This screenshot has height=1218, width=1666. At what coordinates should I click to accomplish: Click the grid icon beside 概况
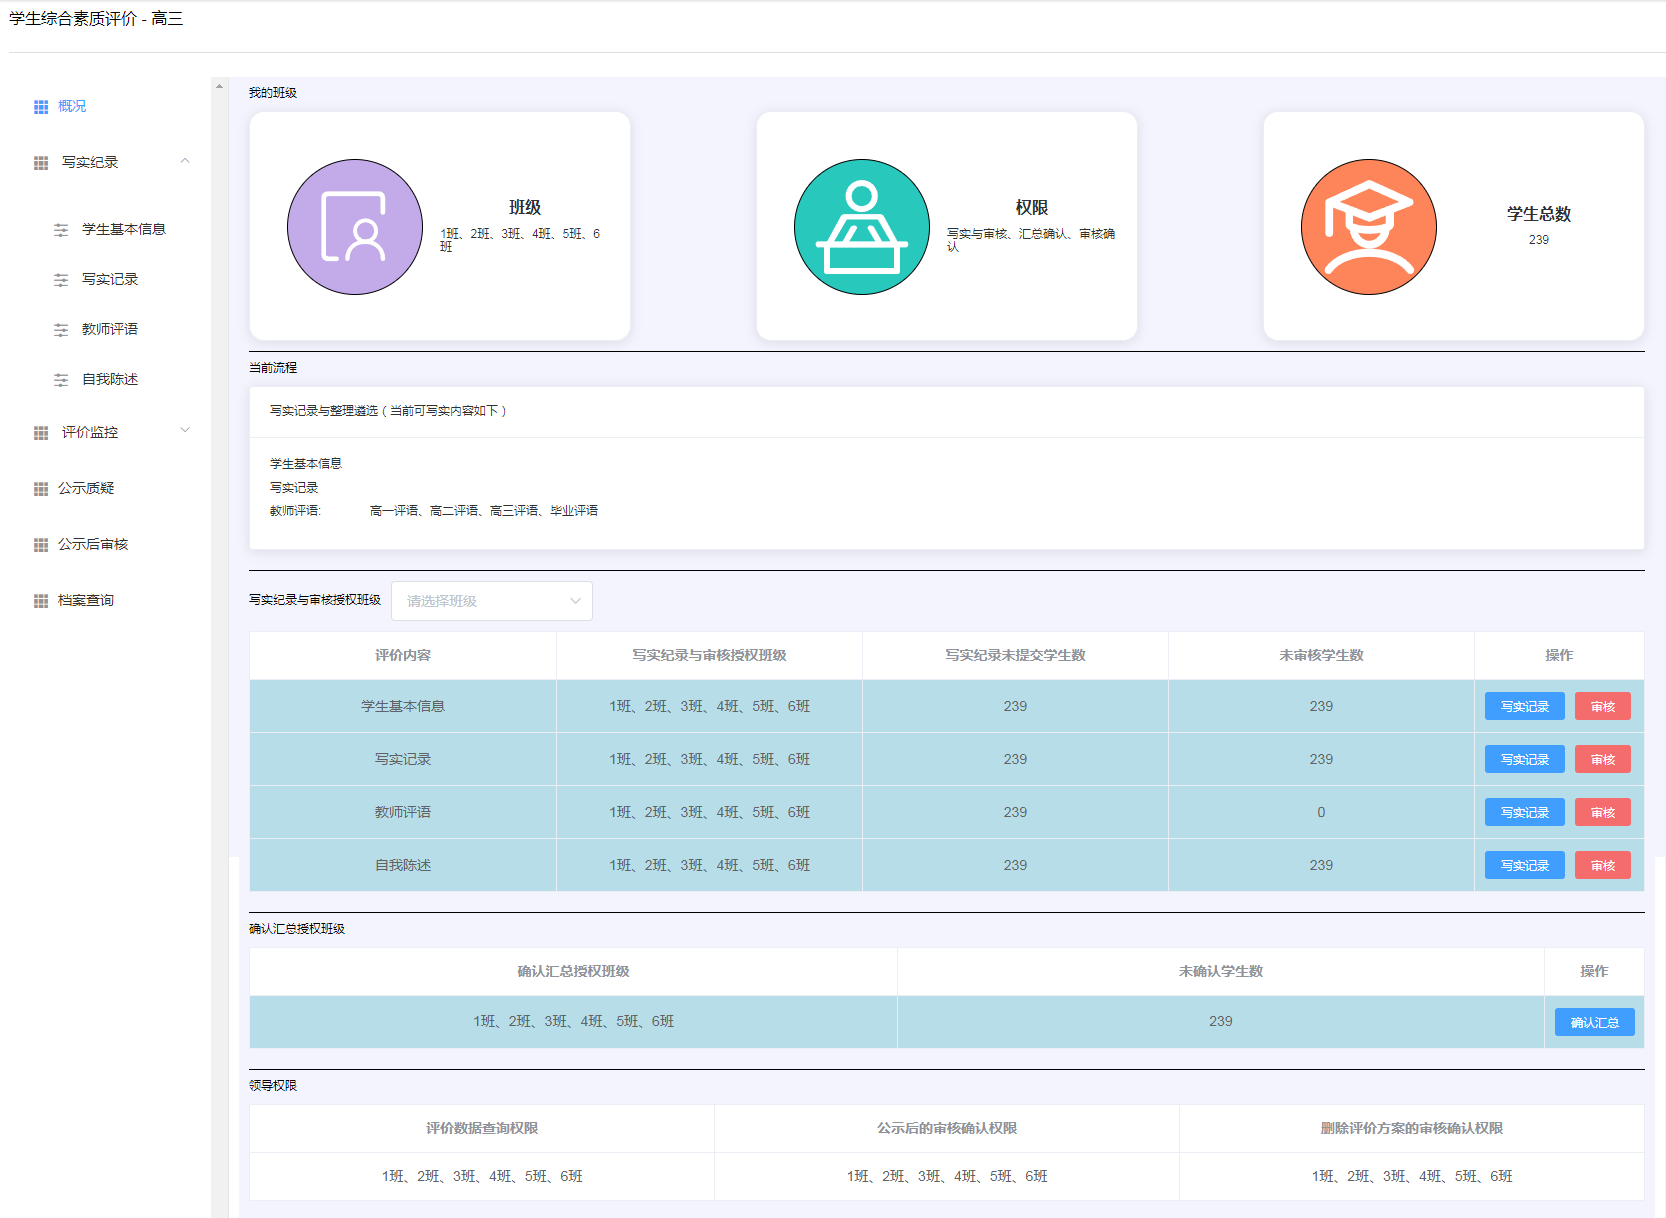[41, 107]
